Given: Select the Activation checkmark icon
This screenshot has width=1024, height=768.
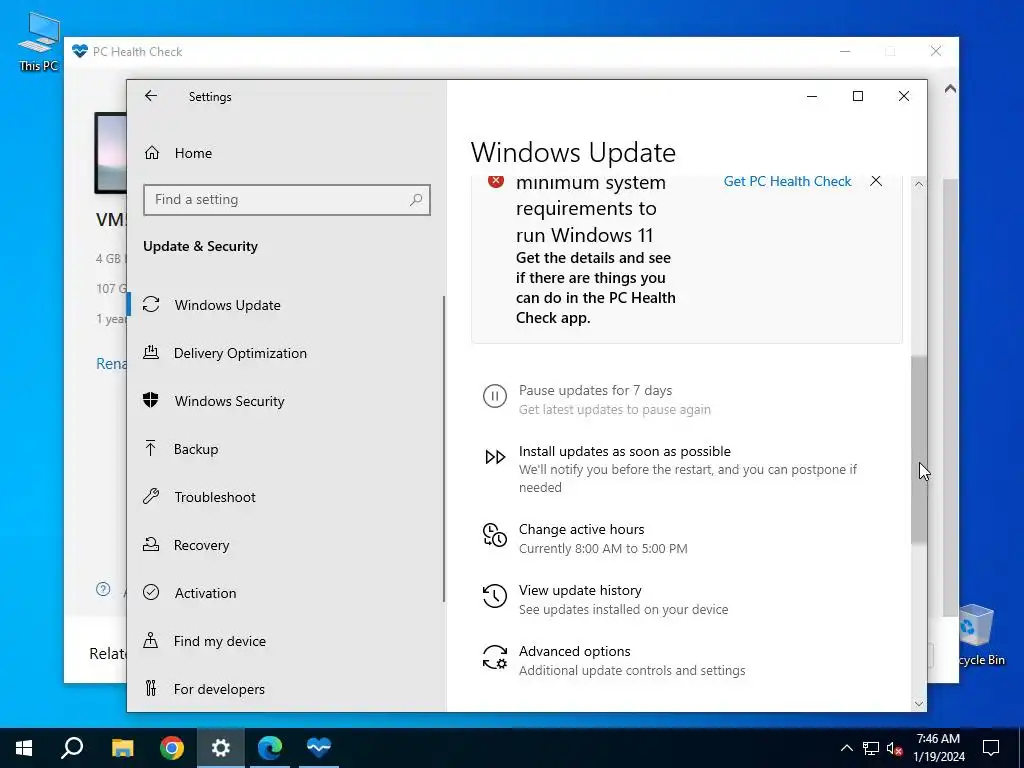Looking at the screenshot, I should point(151,592).
